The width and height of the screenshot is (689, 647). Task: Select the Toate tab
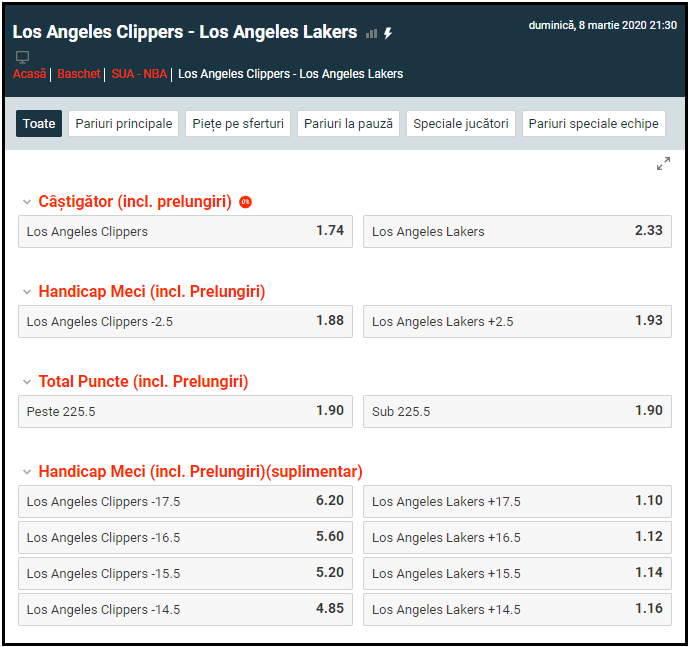click(39, 124)
